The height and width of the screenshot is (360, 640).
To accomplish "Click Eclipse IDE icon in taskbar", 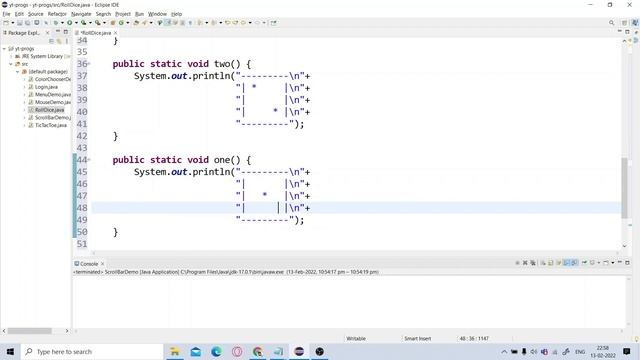I will point(299,351).
